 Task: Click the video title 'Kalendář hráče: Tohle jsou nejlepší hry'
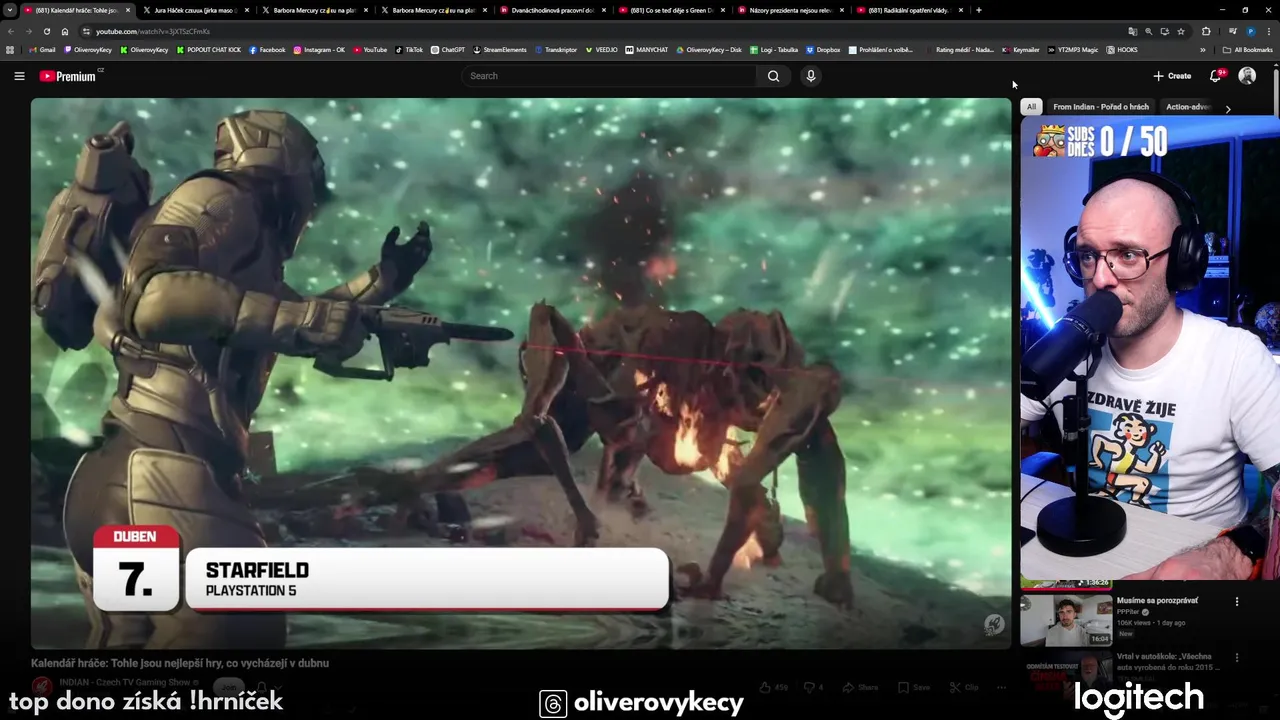click(180, 663)
